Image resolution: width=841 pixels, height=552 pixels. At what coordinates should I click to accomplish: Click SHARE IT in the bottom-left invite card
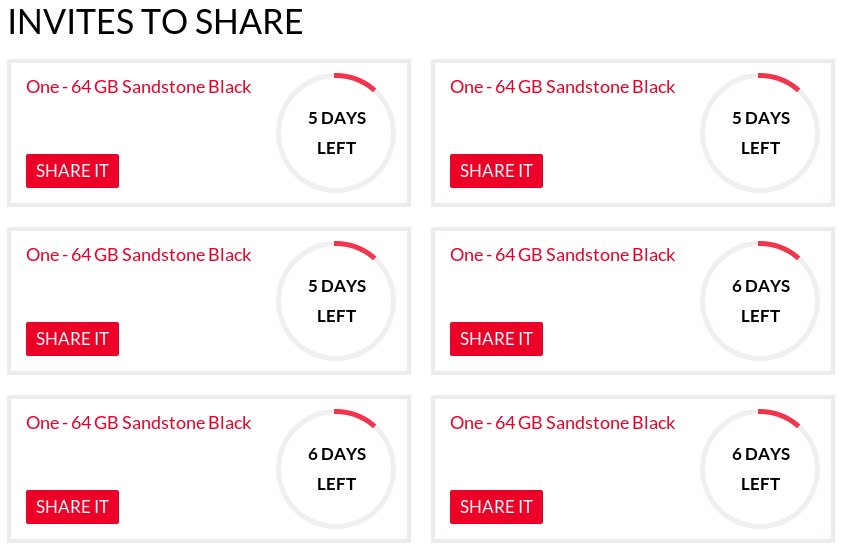click(72, 507)
